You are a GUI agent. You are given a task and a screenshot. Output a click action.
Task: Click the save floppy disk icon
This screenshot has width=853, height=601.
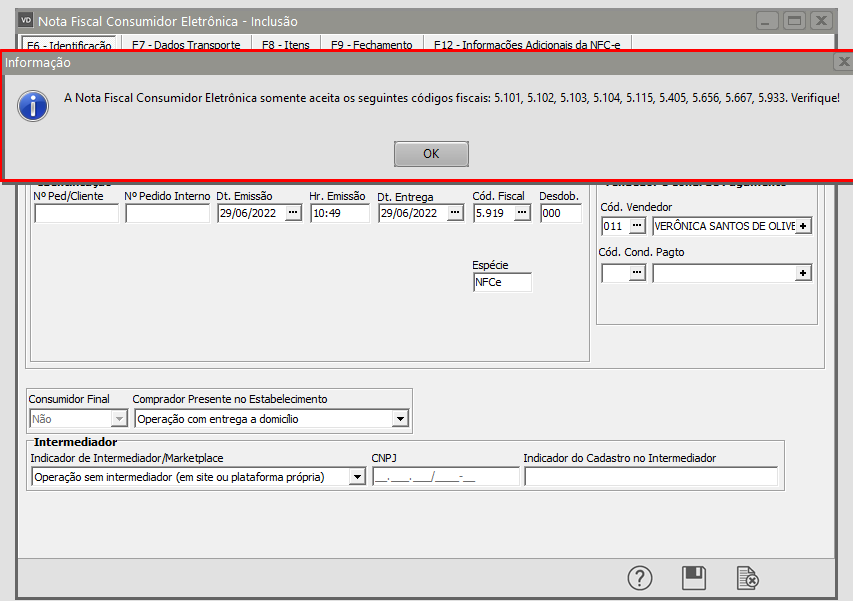point(694,578)
